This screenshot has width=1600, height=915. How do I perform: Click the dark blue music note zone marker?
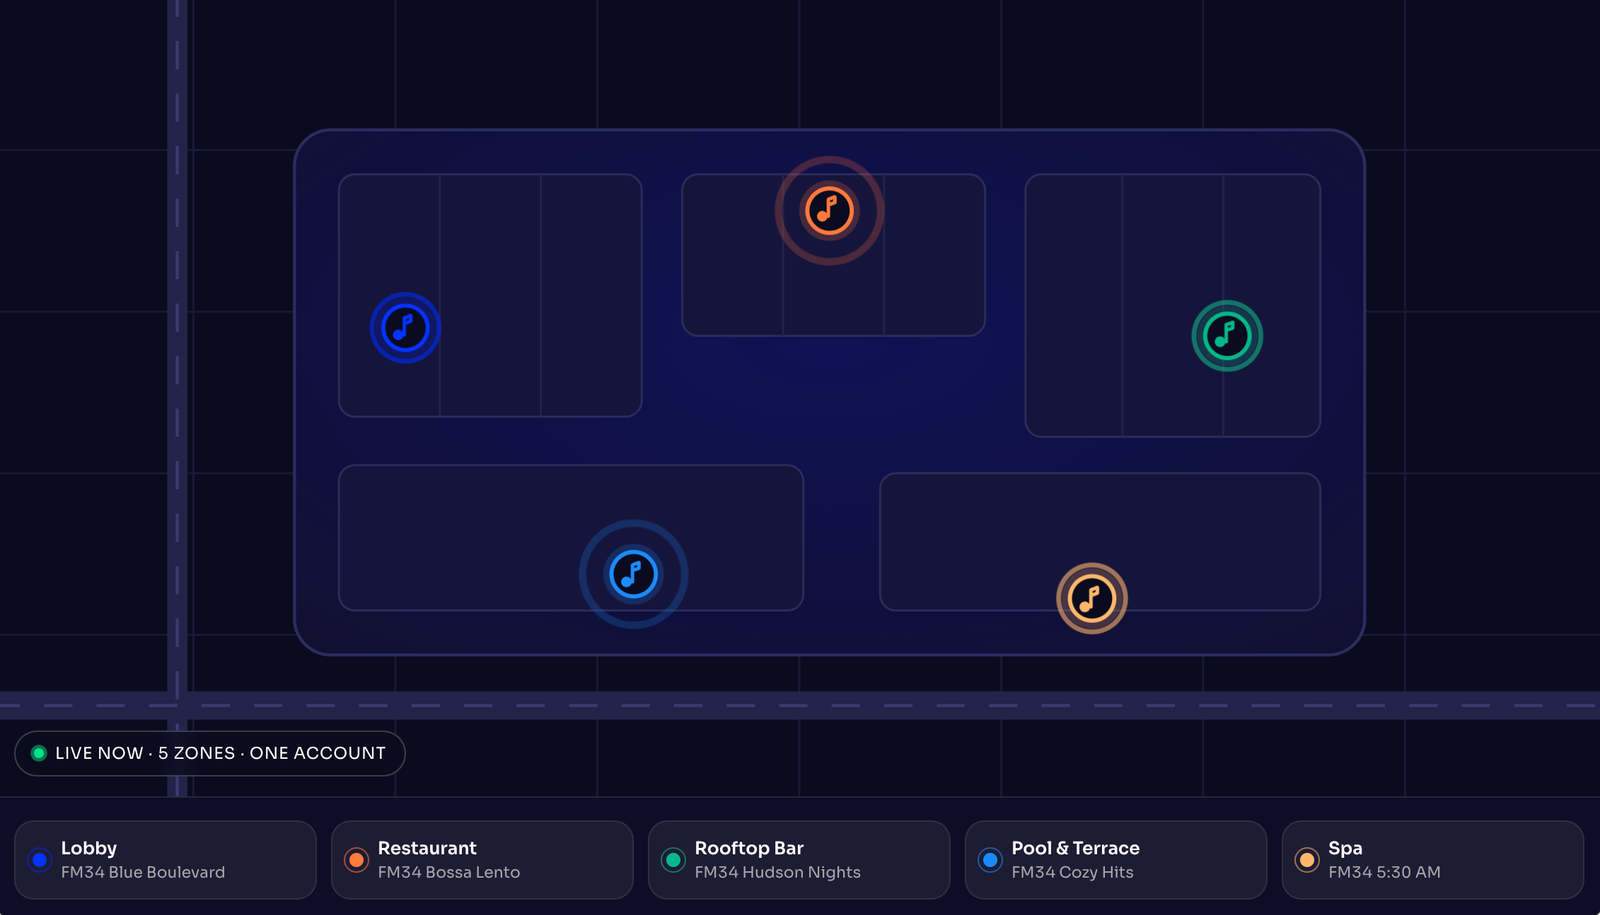pyautogui.click(x=405, y=328)
